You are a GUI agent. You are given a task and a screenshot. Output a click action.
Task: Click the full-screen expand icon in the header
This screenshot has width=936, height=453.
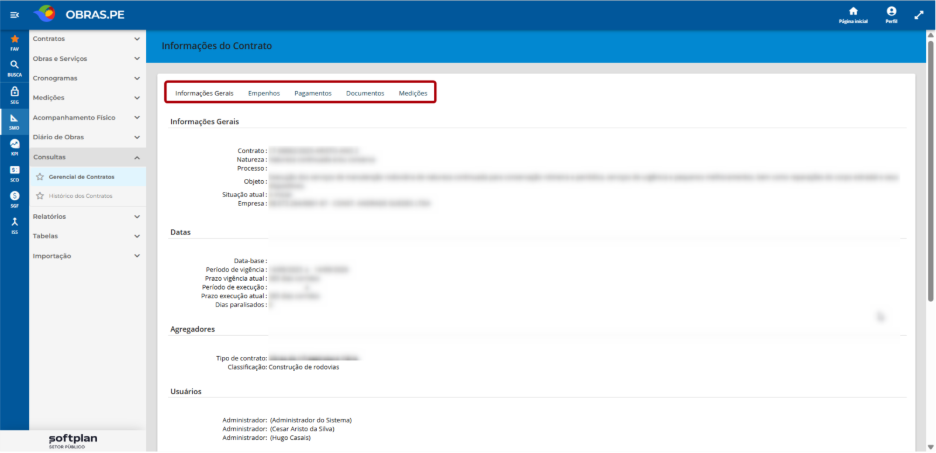point(919,15)
